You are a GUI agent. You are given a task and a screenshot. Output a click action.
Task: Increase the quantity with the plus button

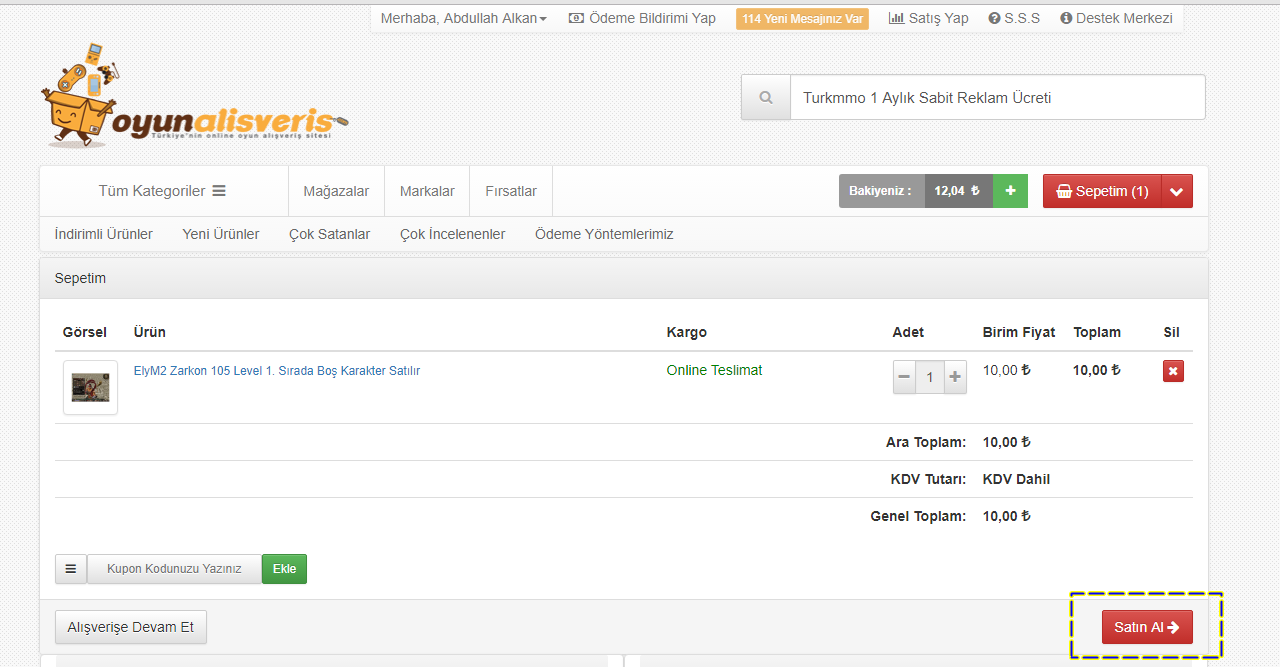click(955, 377)
